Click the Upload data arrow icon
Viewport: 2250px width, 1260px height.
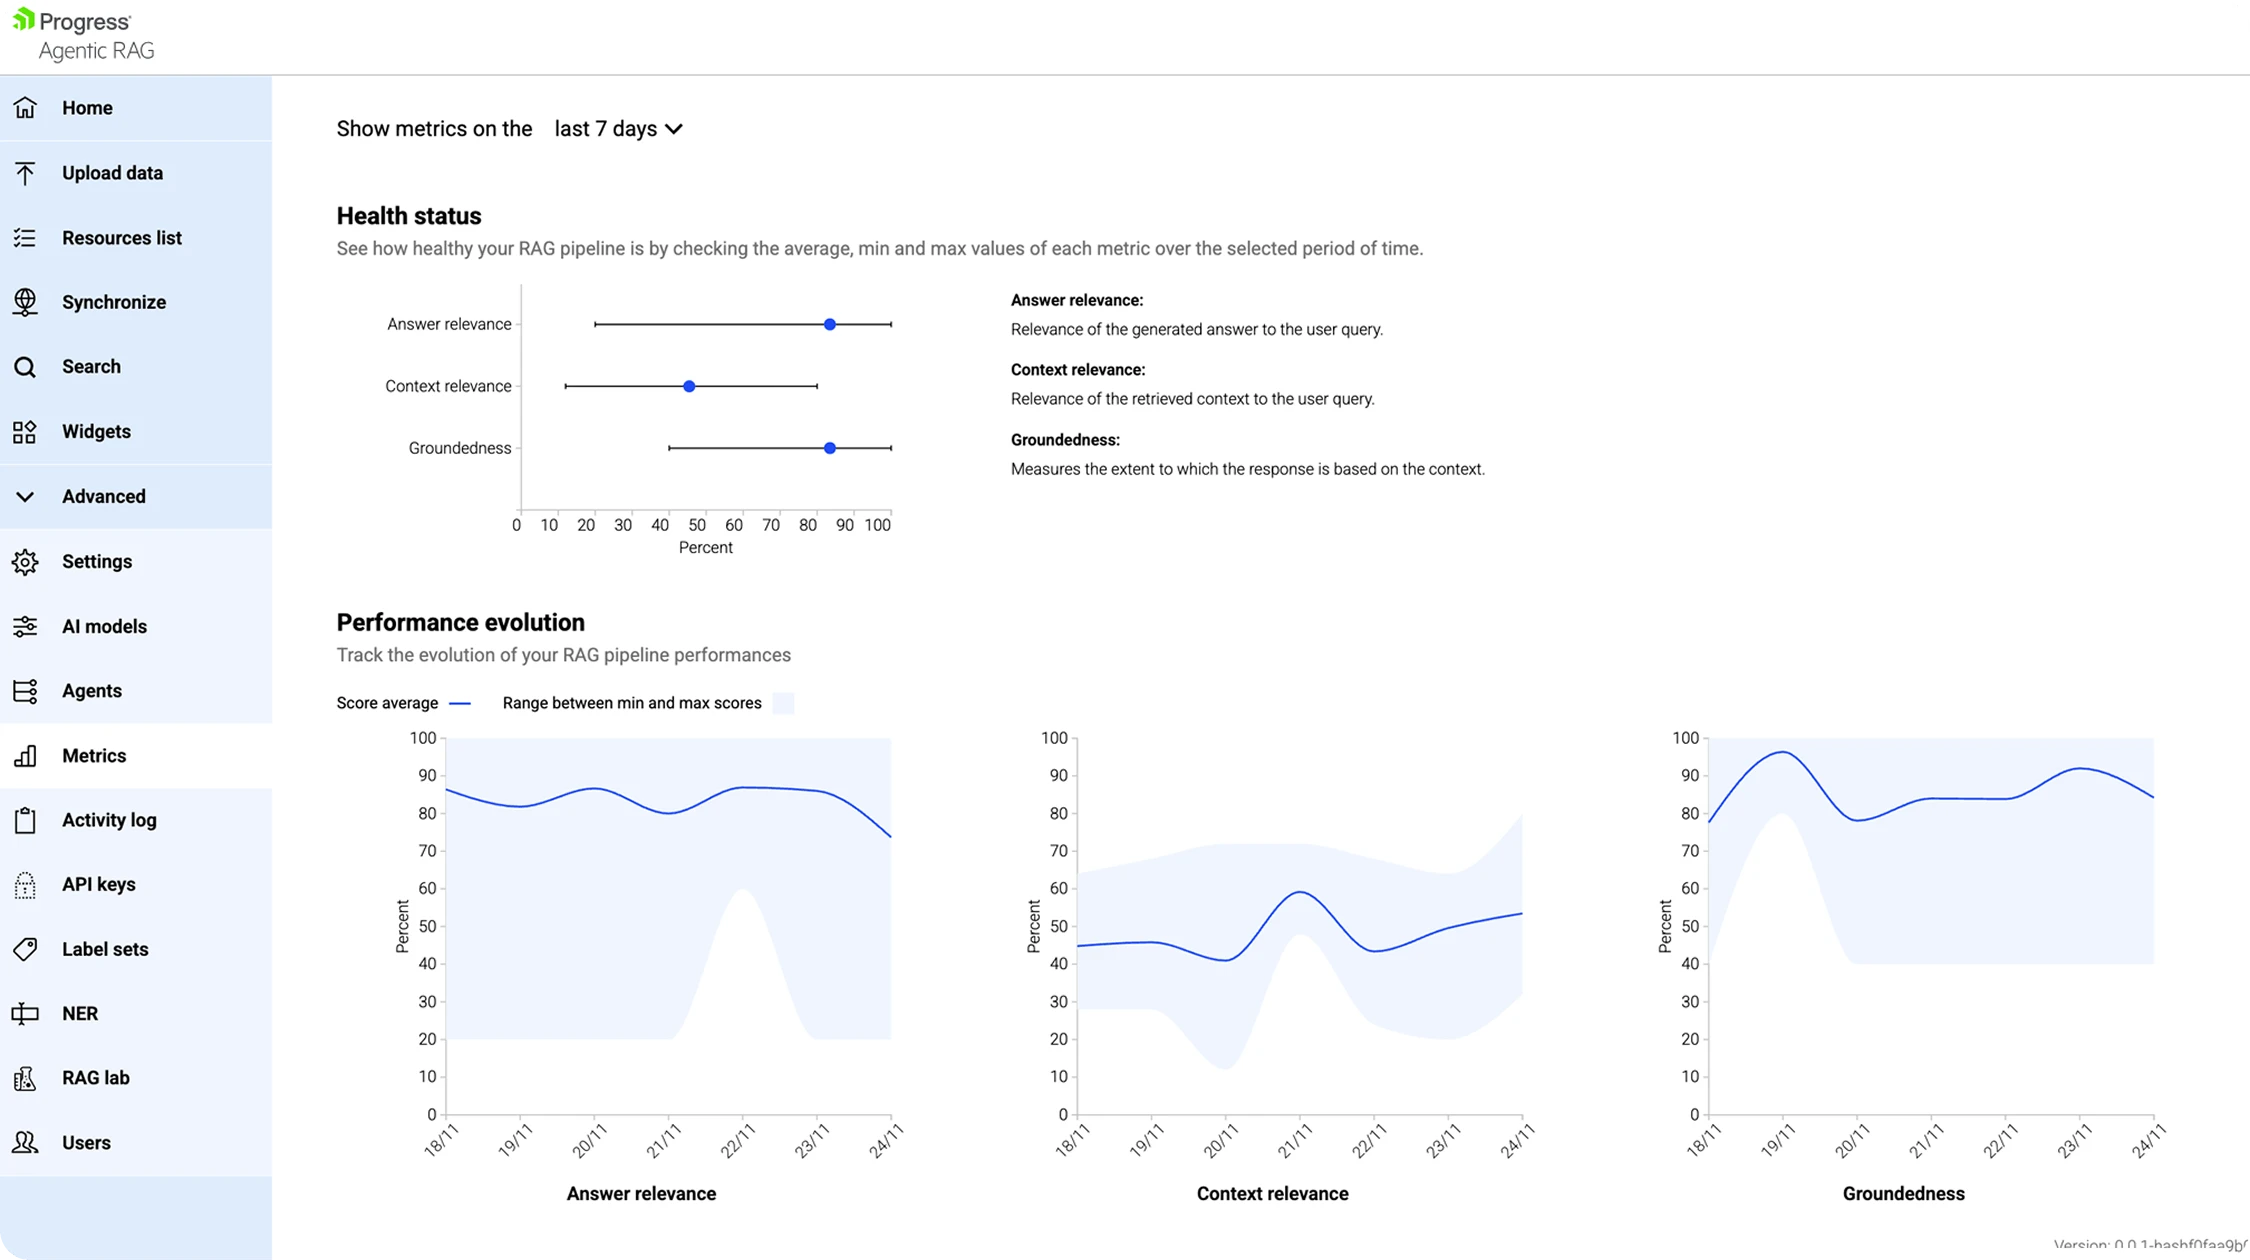click(x=25, y=173)
